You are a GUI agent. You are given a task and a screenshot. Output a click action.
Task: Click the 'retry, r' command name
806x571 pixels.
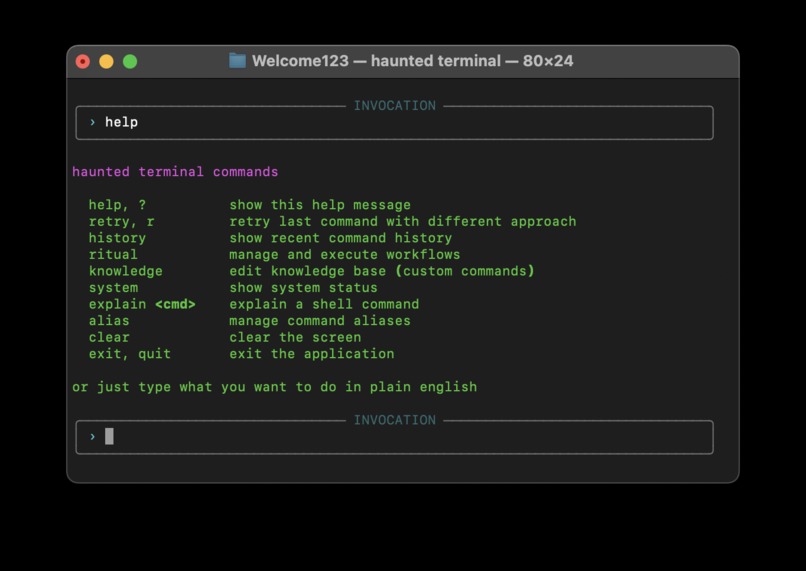point(121,222)
